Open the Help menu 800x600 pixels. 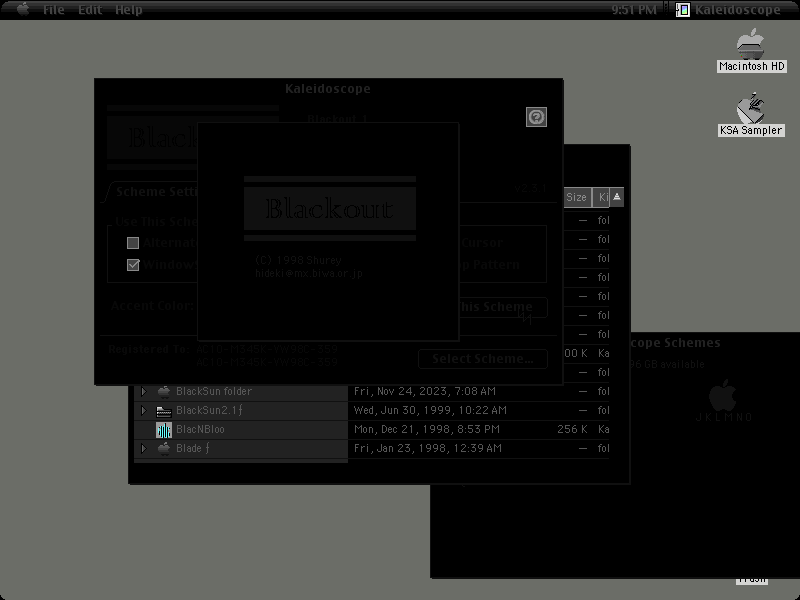[129, 10]
